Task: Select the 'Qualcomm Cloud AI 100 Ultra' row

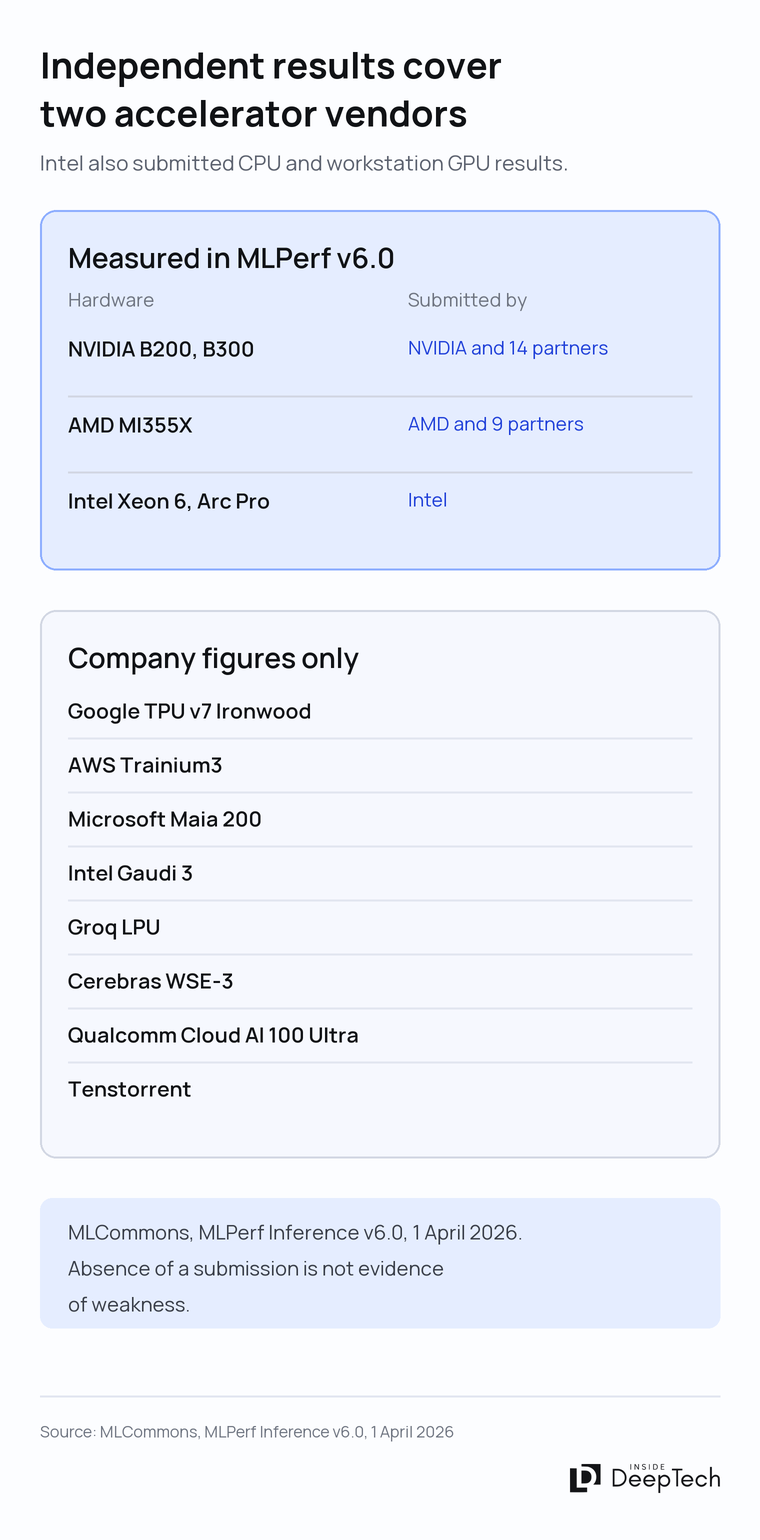Action: (380, 1035)
